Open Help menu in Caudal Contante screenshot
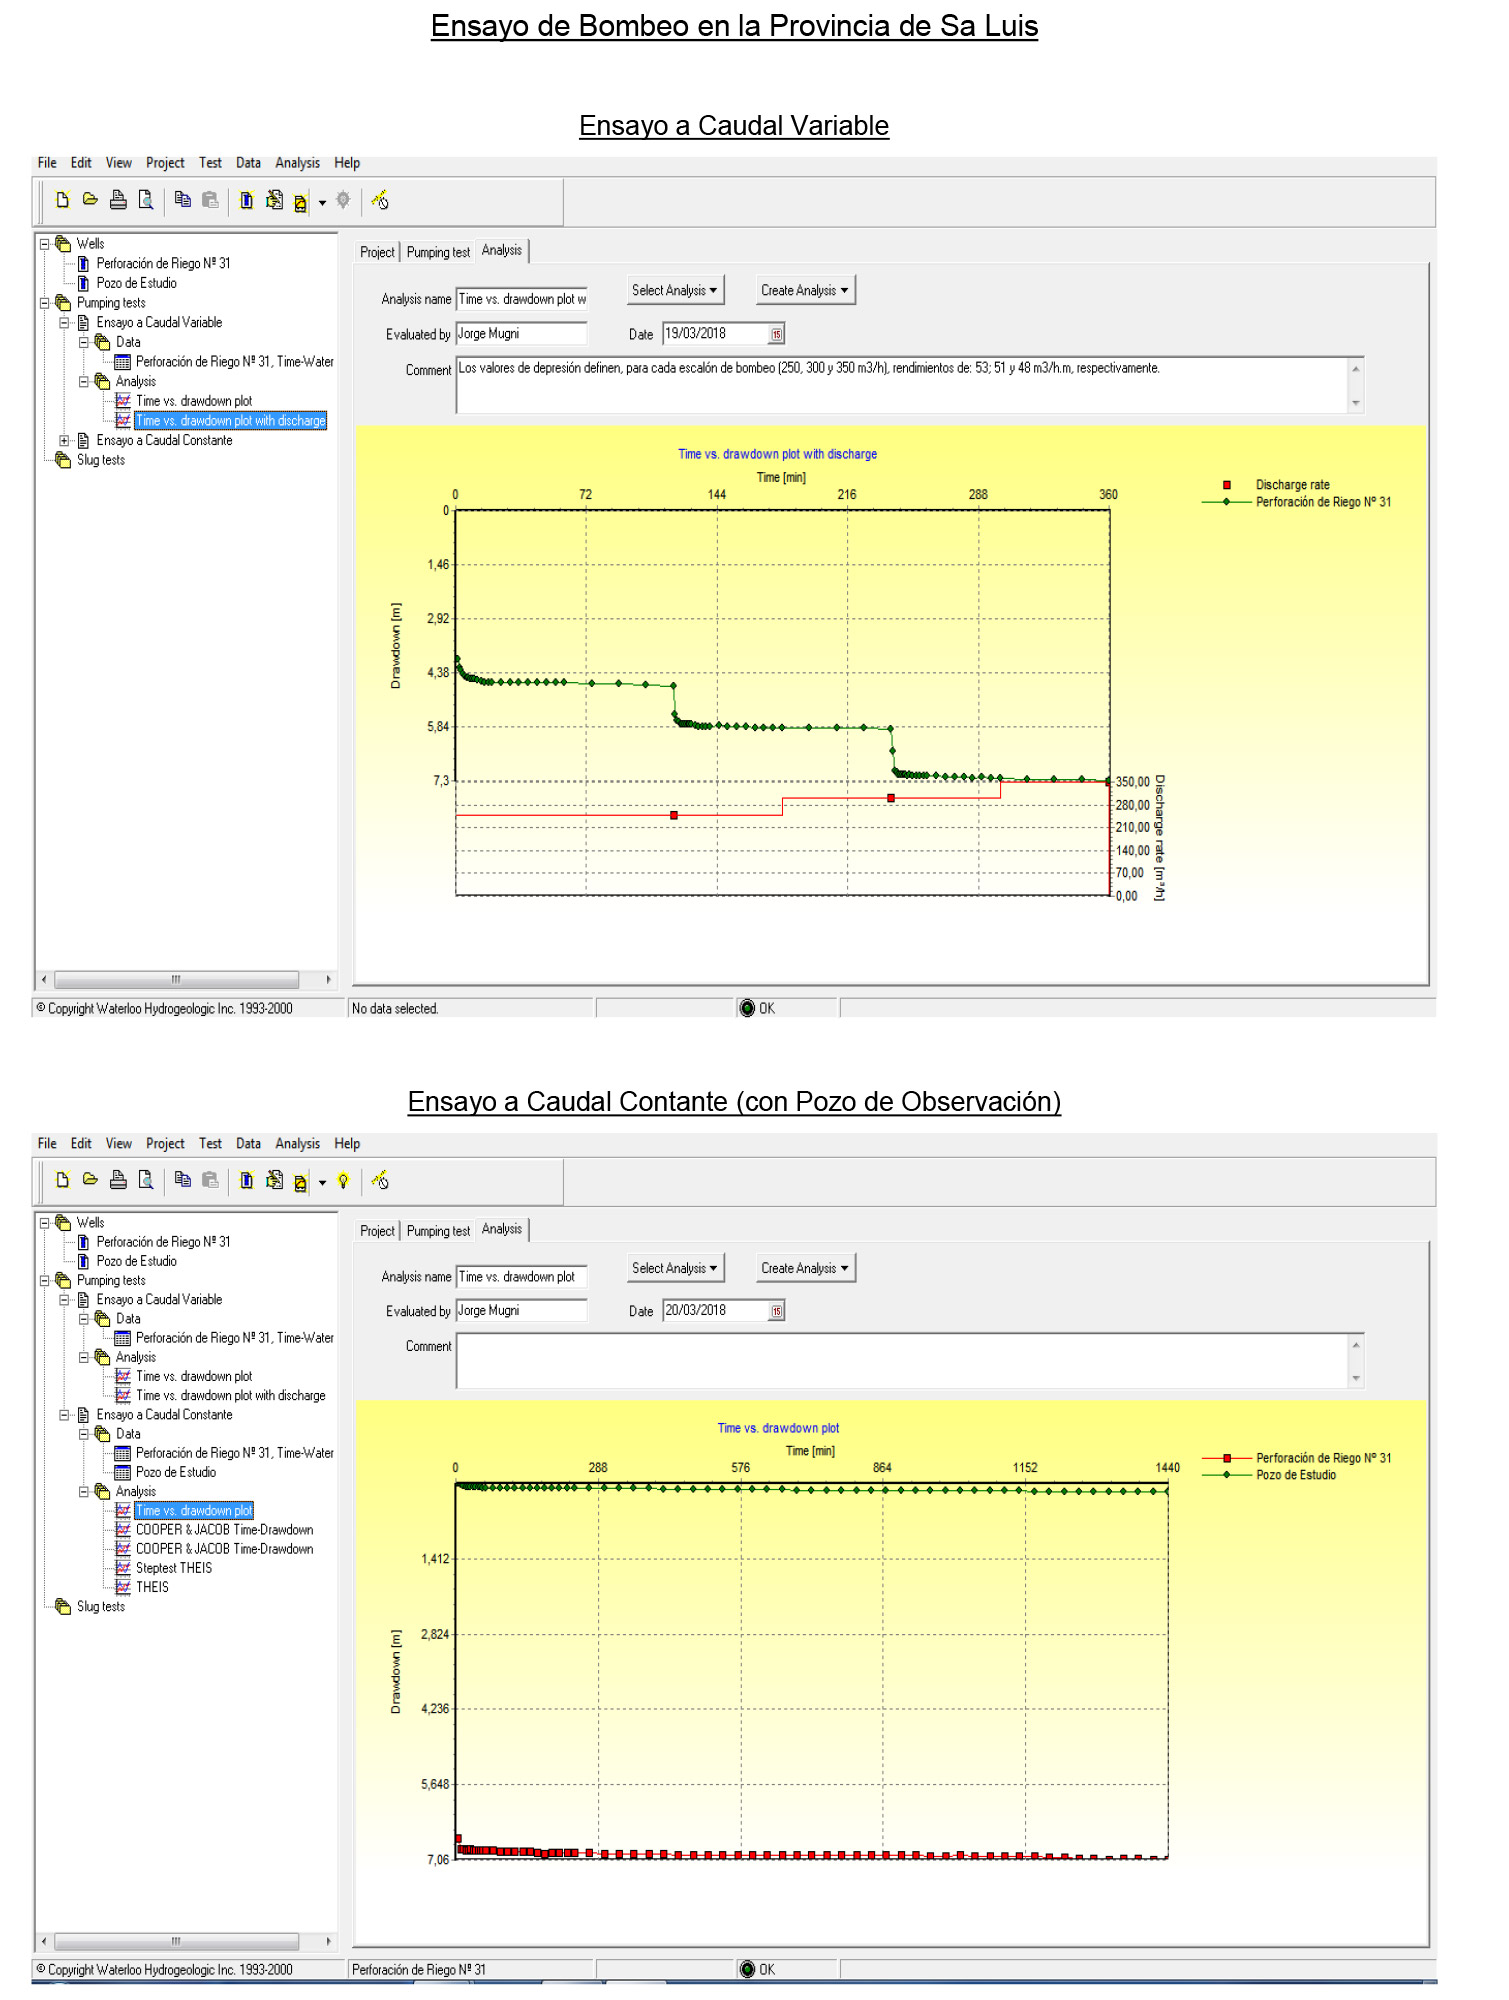Viewport: 1509px width, 2000px height. click(x=347, y=1143)
